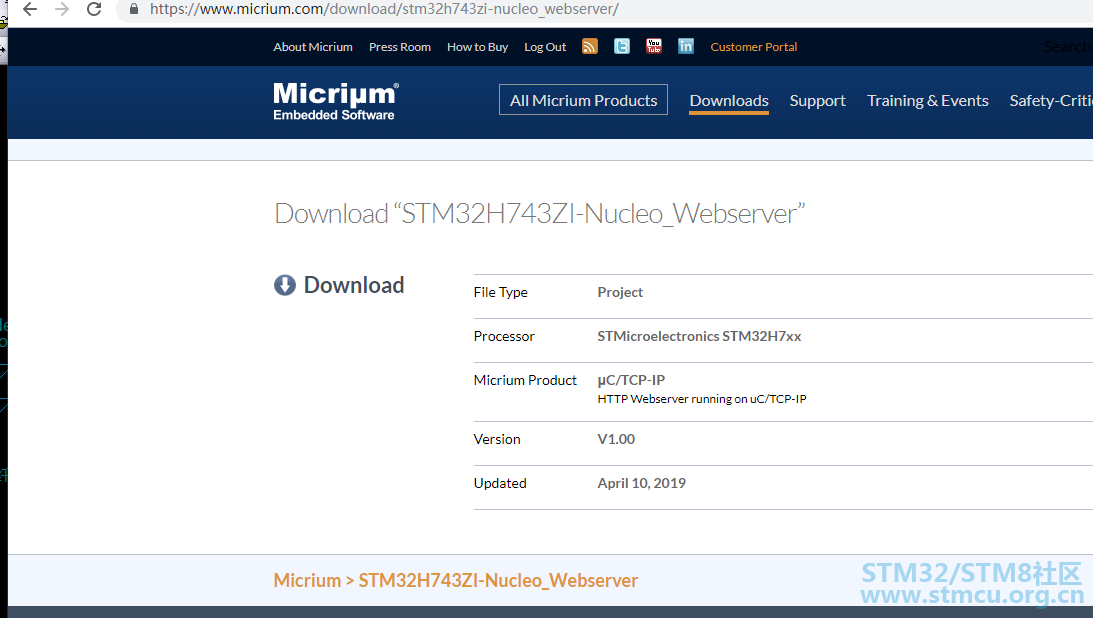
Task: Click the browser forward arrow
Action: coord(62,9)
